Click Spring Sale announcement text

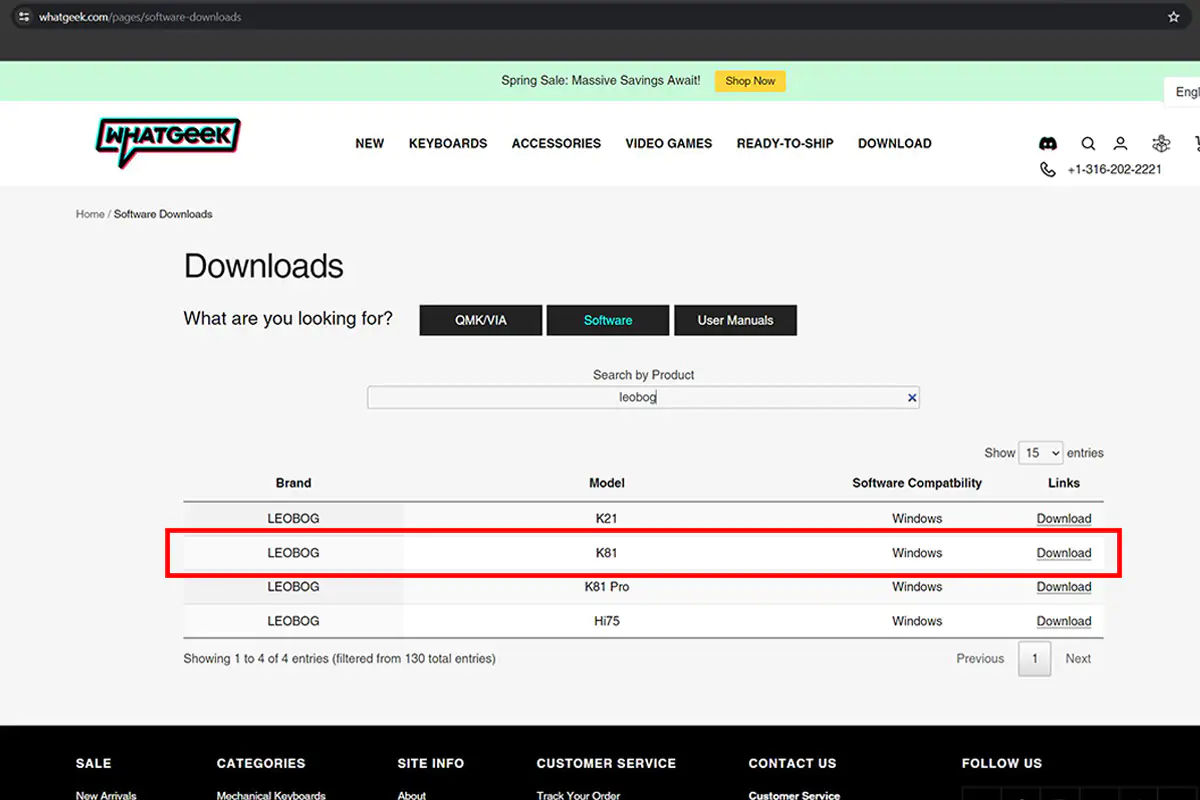click(x=601, y=81)
